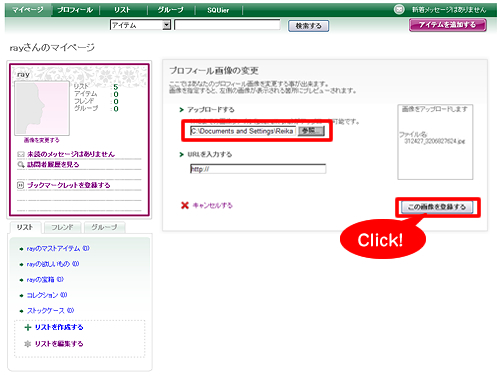Screen dimensions: 500x377
Task: Expand the アップロードする section arrow
Action: [182, 110]
